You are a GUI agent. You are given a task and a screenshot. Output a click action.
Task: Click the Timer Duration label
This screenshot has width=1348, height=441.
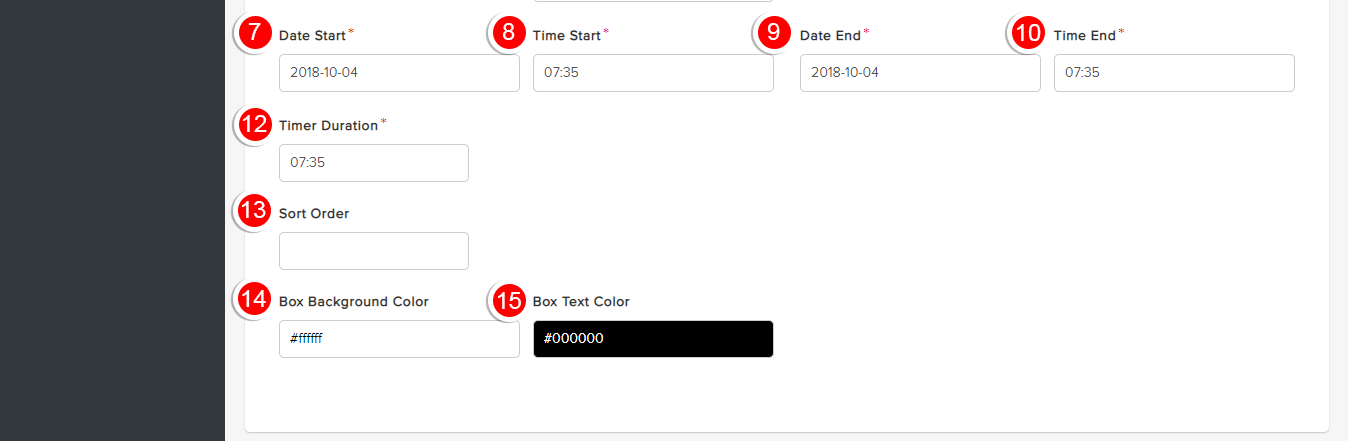(x=328, y=126)
